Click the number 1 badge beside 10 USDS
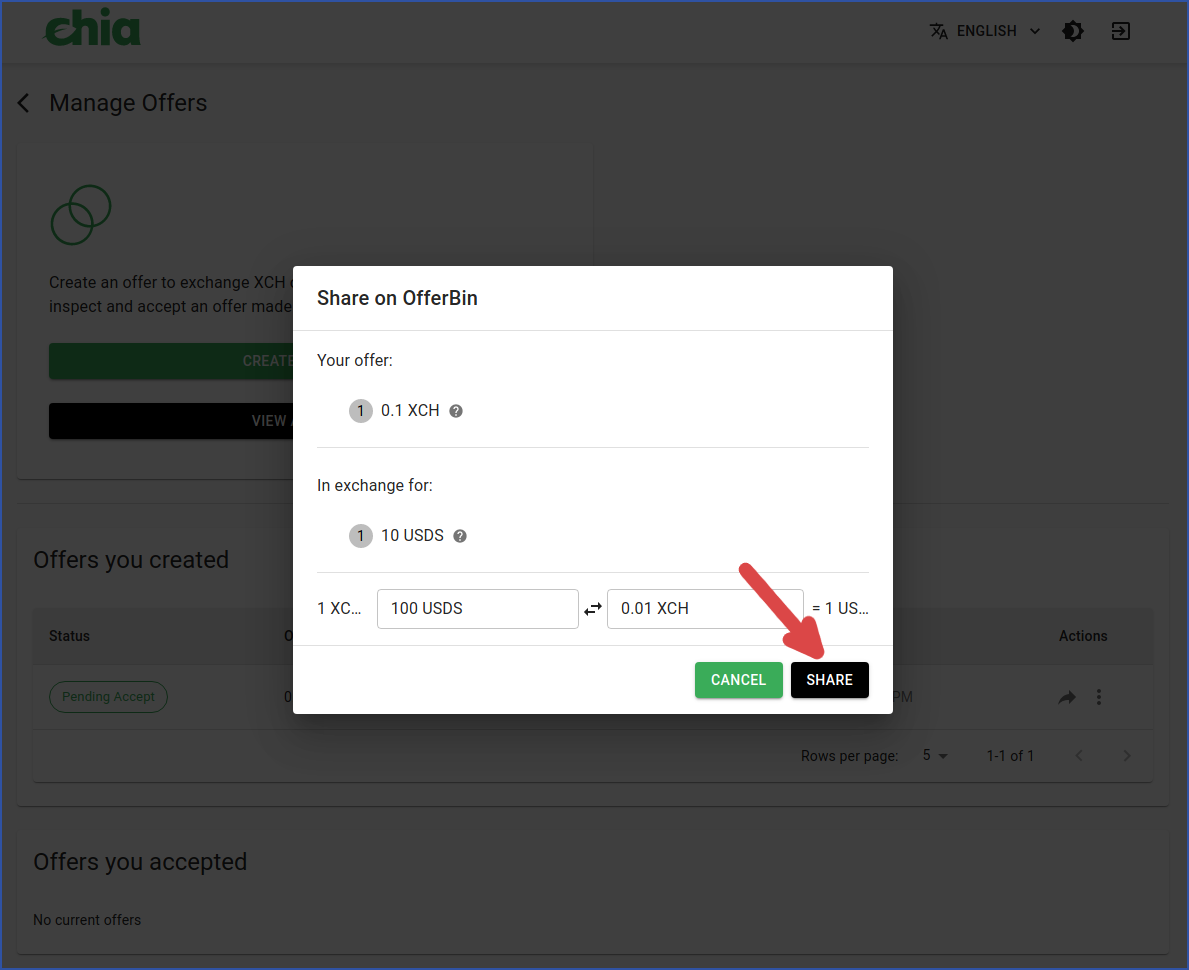Image resolution: width=1189 pixels, height=970 pixels. coord(360,536)
